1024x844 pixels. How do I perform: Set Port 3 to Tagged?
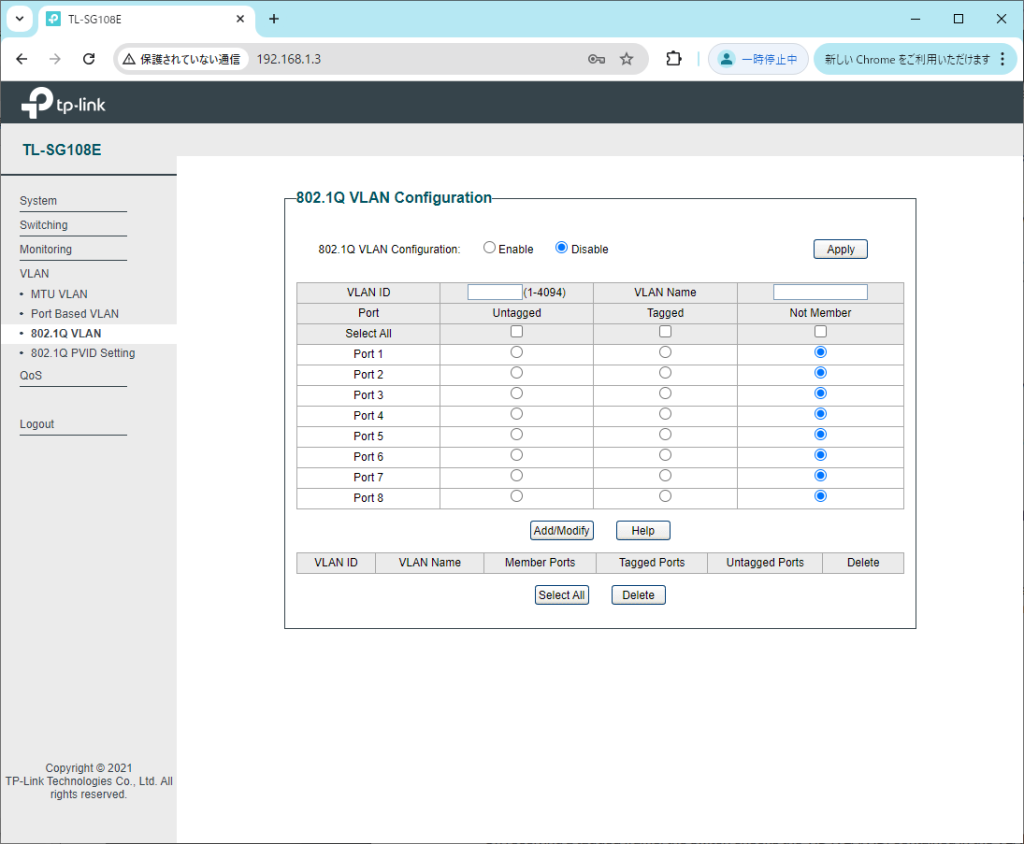(x=665, y=393)
